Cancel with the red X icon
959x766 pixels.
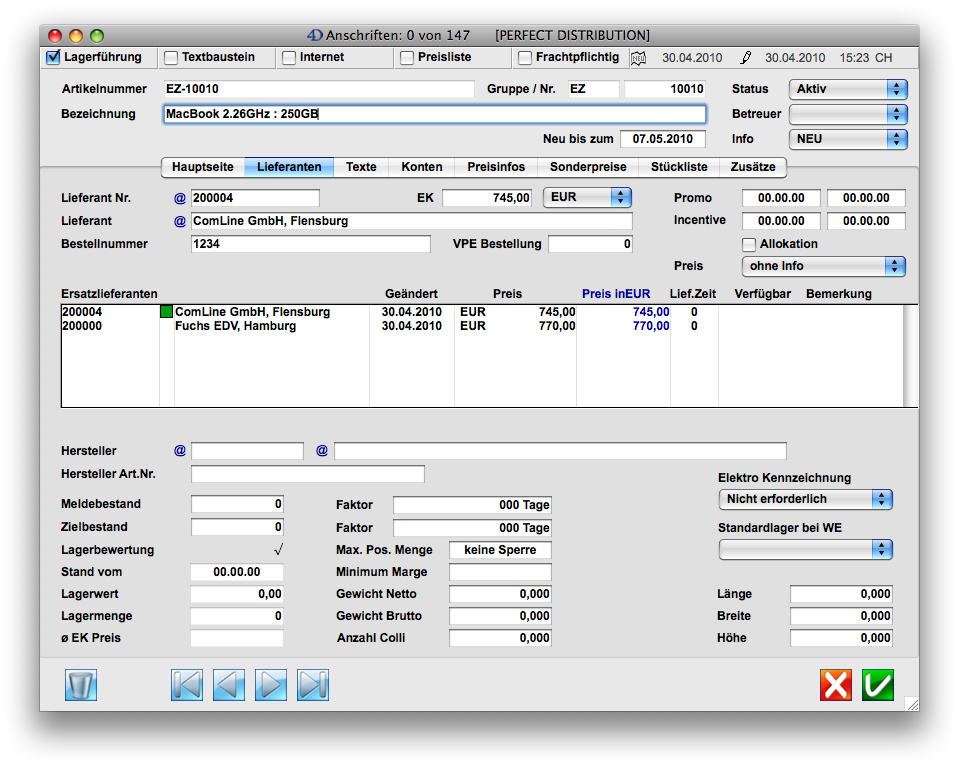836,685
